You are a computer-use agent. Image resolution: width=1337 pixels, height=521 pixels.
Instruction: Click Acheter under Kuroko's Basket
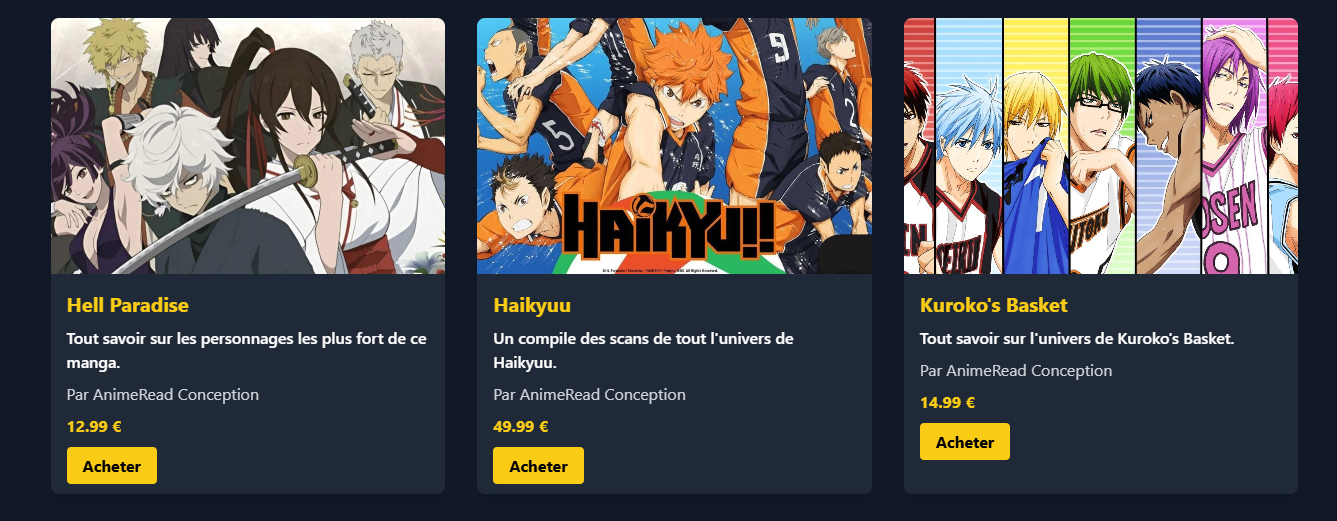pyautogui.click(x=965, y=442)
